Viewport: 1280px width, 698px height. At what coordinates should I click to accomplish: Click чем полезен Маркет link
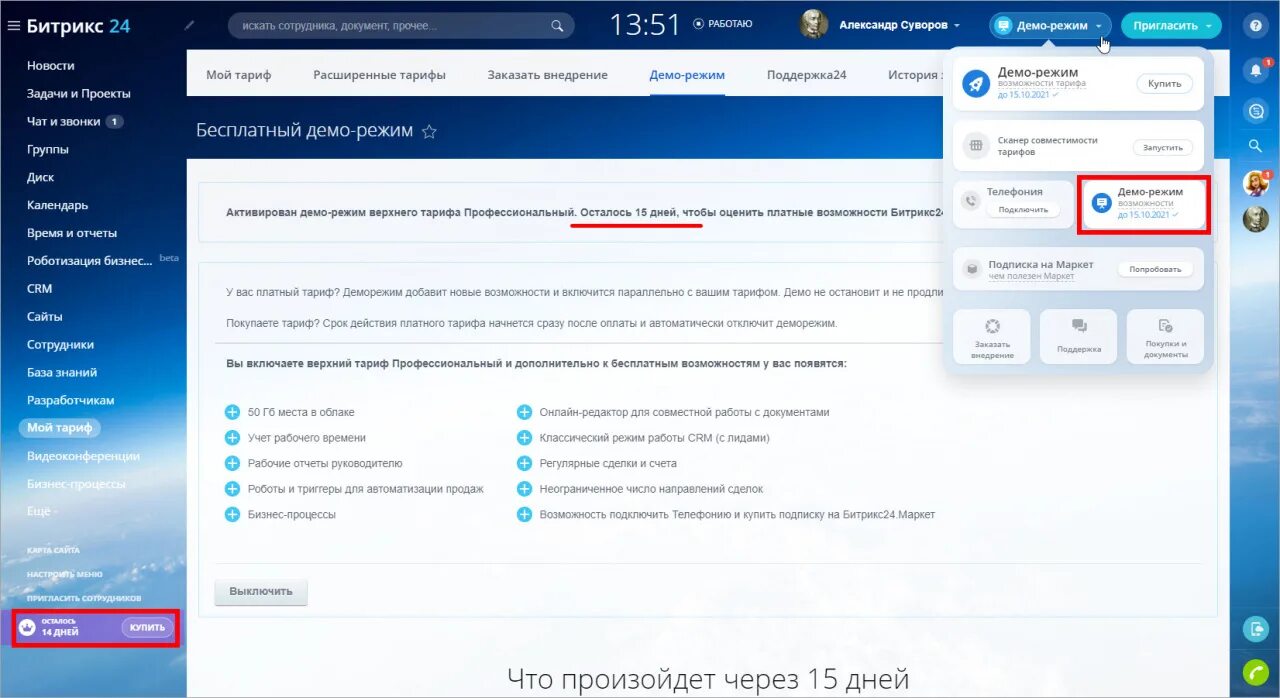(1031, 276)
